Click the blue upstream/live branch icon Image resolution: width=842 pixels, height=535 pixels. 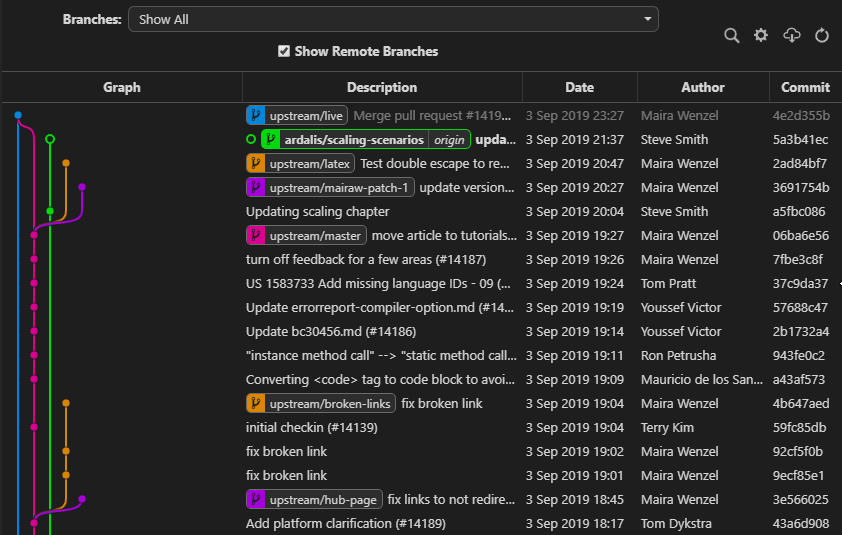[256, 115]
